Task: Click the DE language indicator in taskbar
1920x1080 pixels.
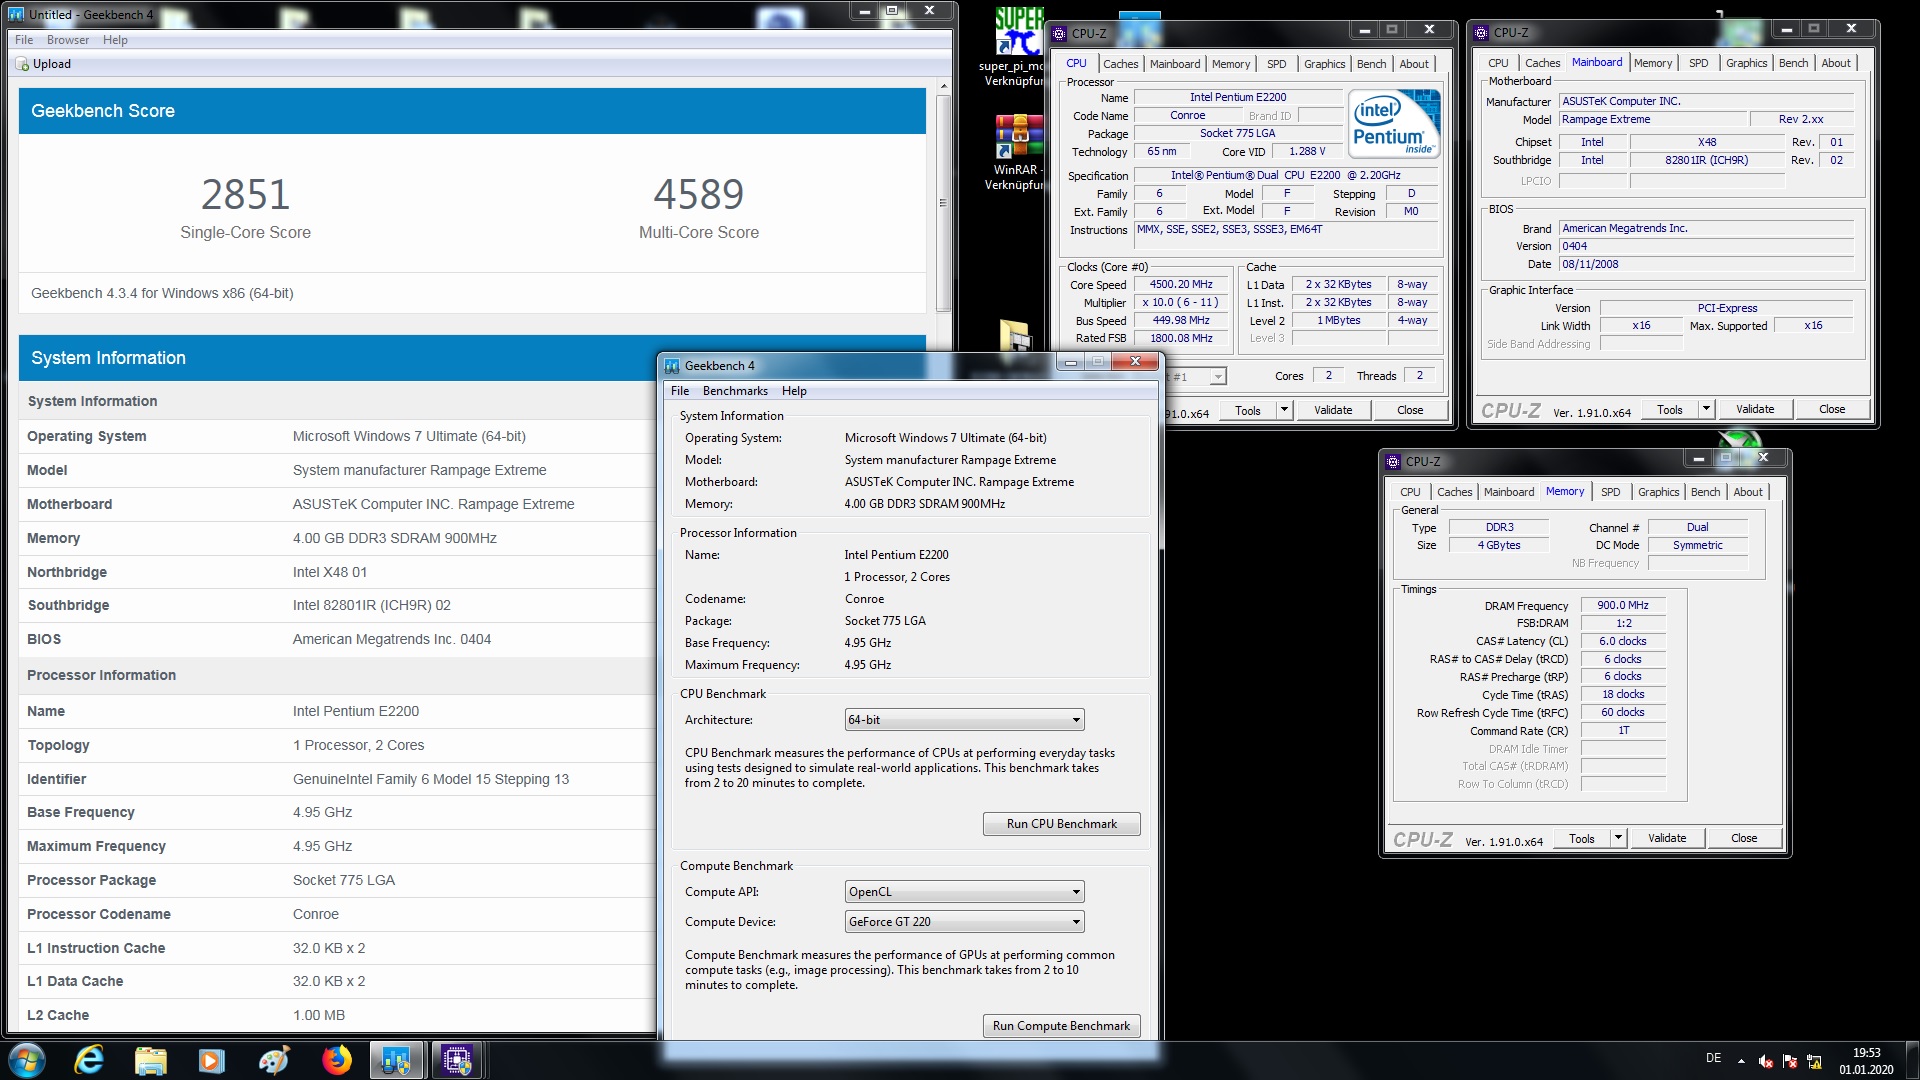Action: (x=1713, y=1058)
